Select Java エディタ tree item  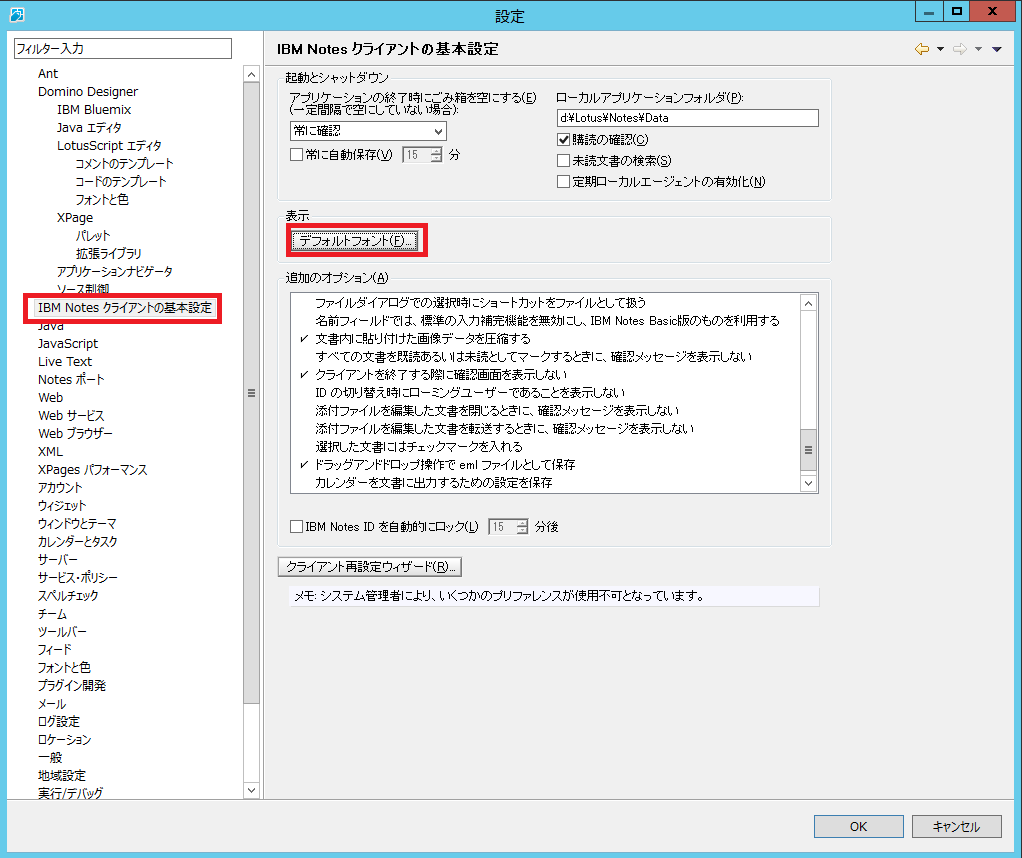coord(89,128)
